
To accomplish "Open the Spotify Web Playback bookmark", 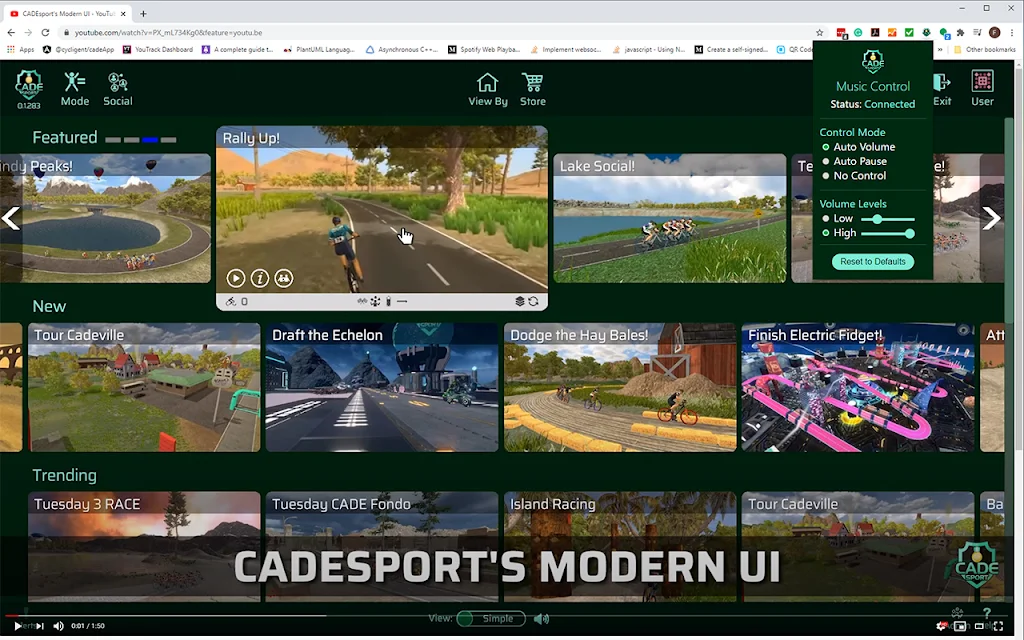I will coord(483,49).
